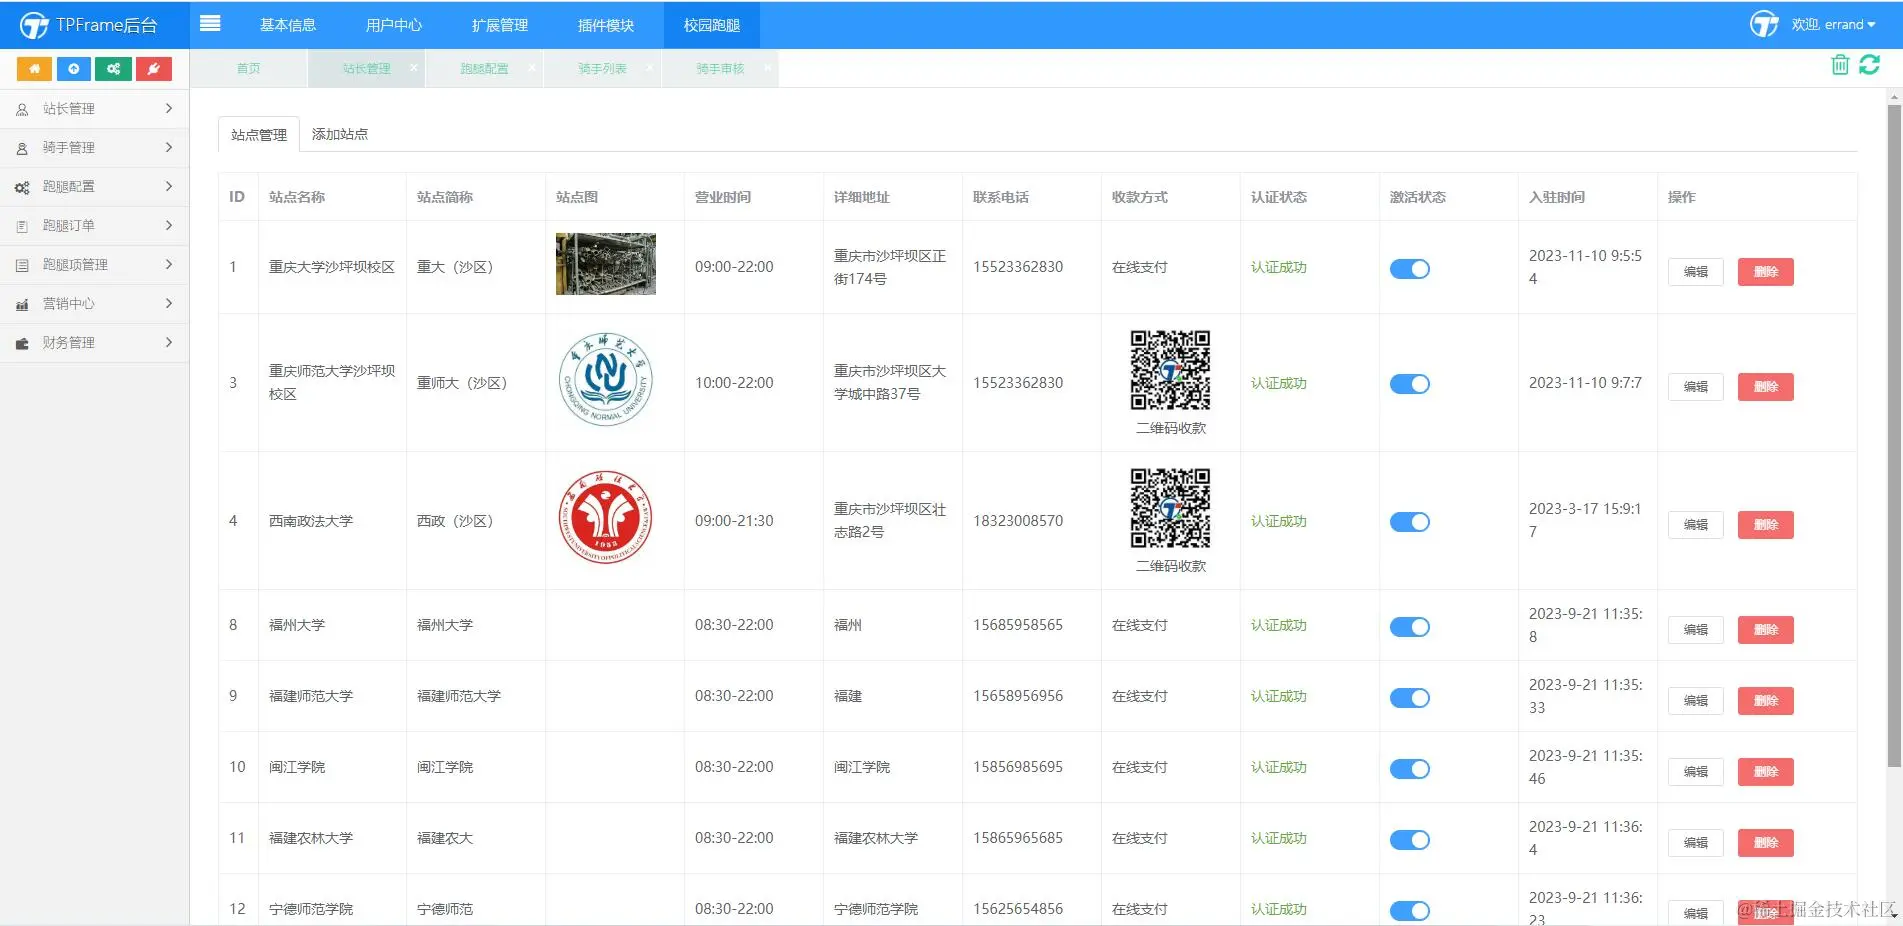Toggle activation switch for 重庆大学沙坪坝校区

coord(1410,269)
